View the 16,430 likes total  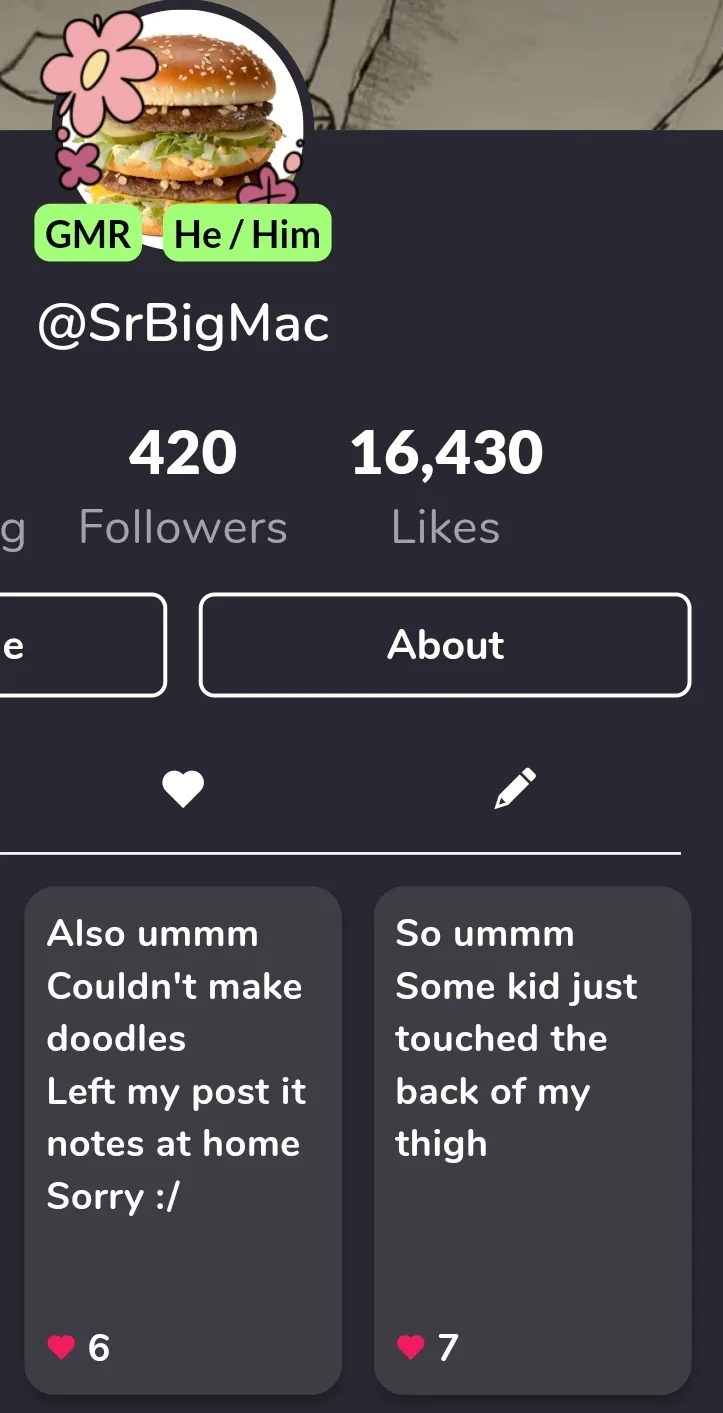[x=446, y=453]
